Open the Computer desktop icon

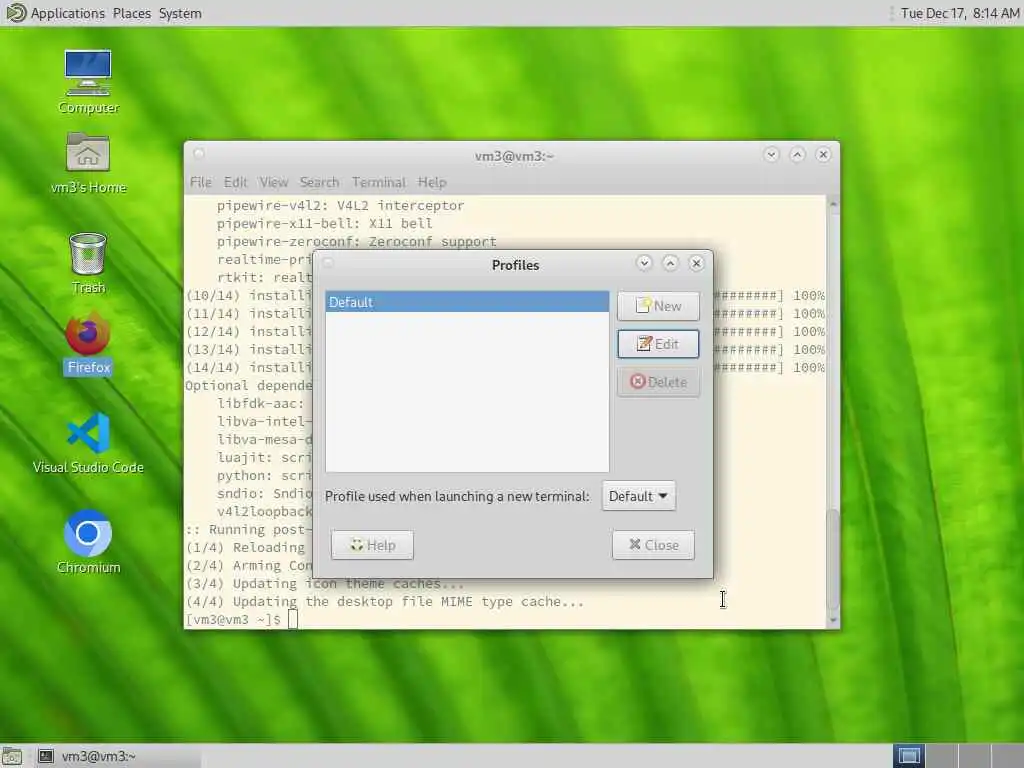point(88,82)
